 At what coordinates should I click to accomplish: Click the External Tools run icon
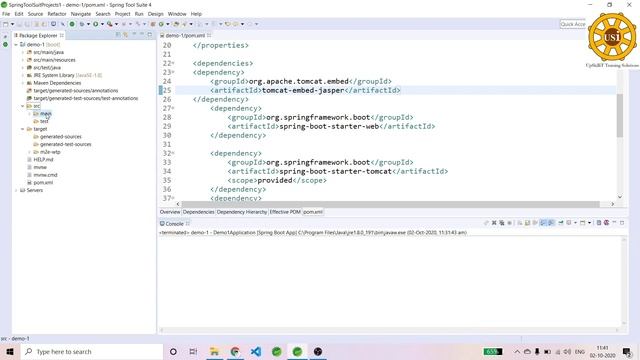click(109, 24)
